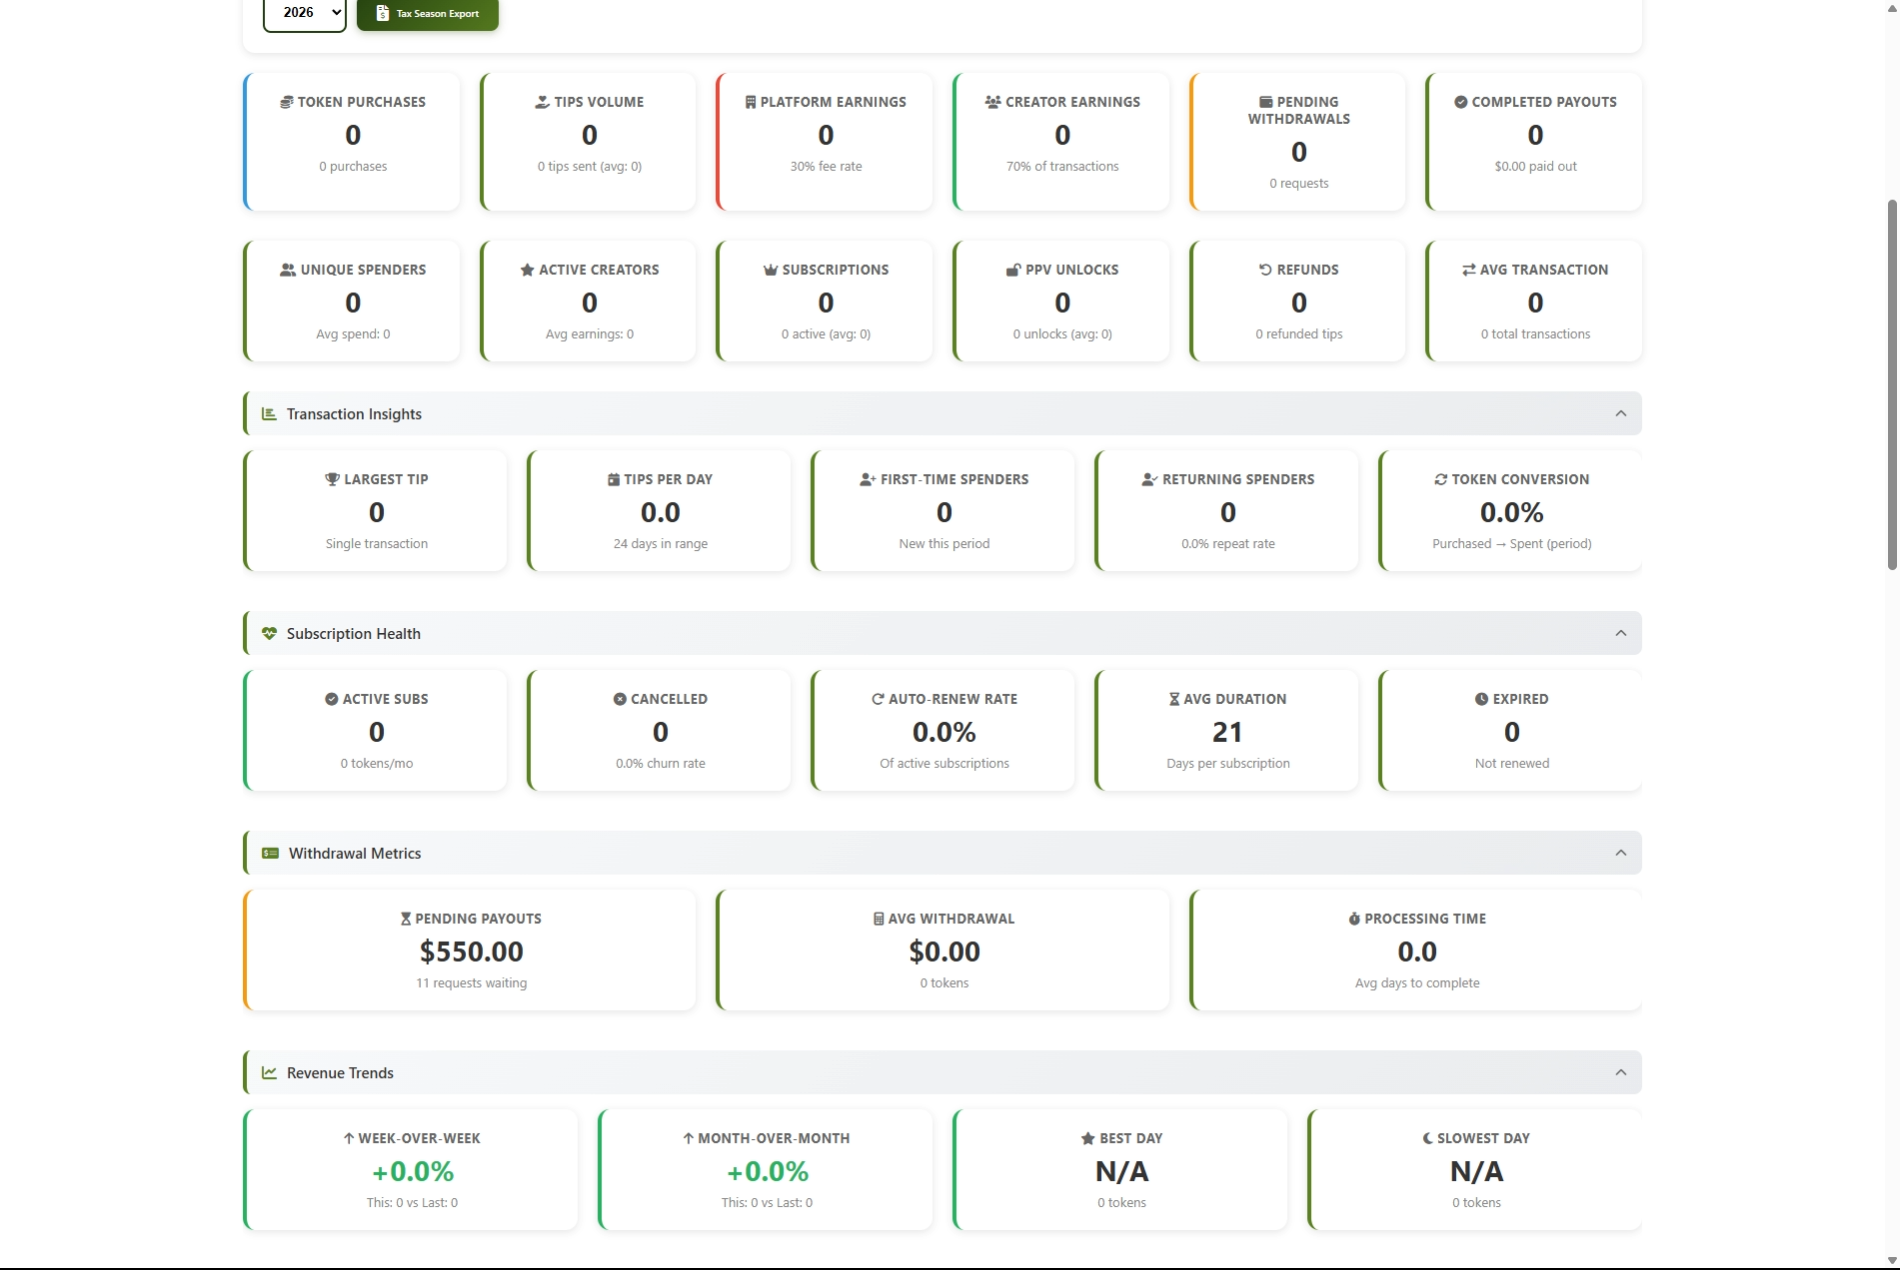Click the Withdrawal Metrics header title
Viewport: 1900px width, 1270px height.
click(x=355, y=853)
